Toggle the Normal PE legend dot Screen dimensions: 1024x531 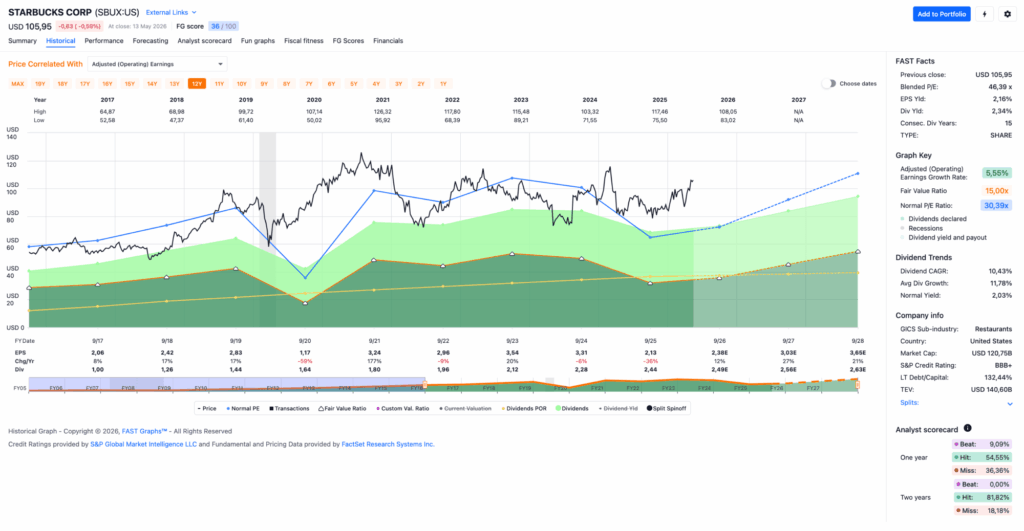click(228, 408)
